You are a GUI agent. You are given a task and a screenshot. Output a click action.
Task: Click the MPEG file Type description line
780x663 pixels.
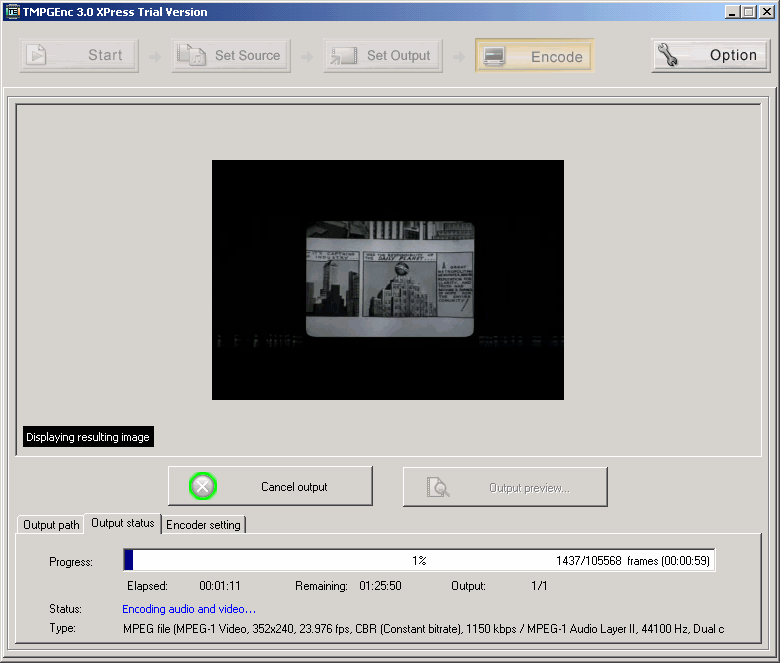point(423,629)
